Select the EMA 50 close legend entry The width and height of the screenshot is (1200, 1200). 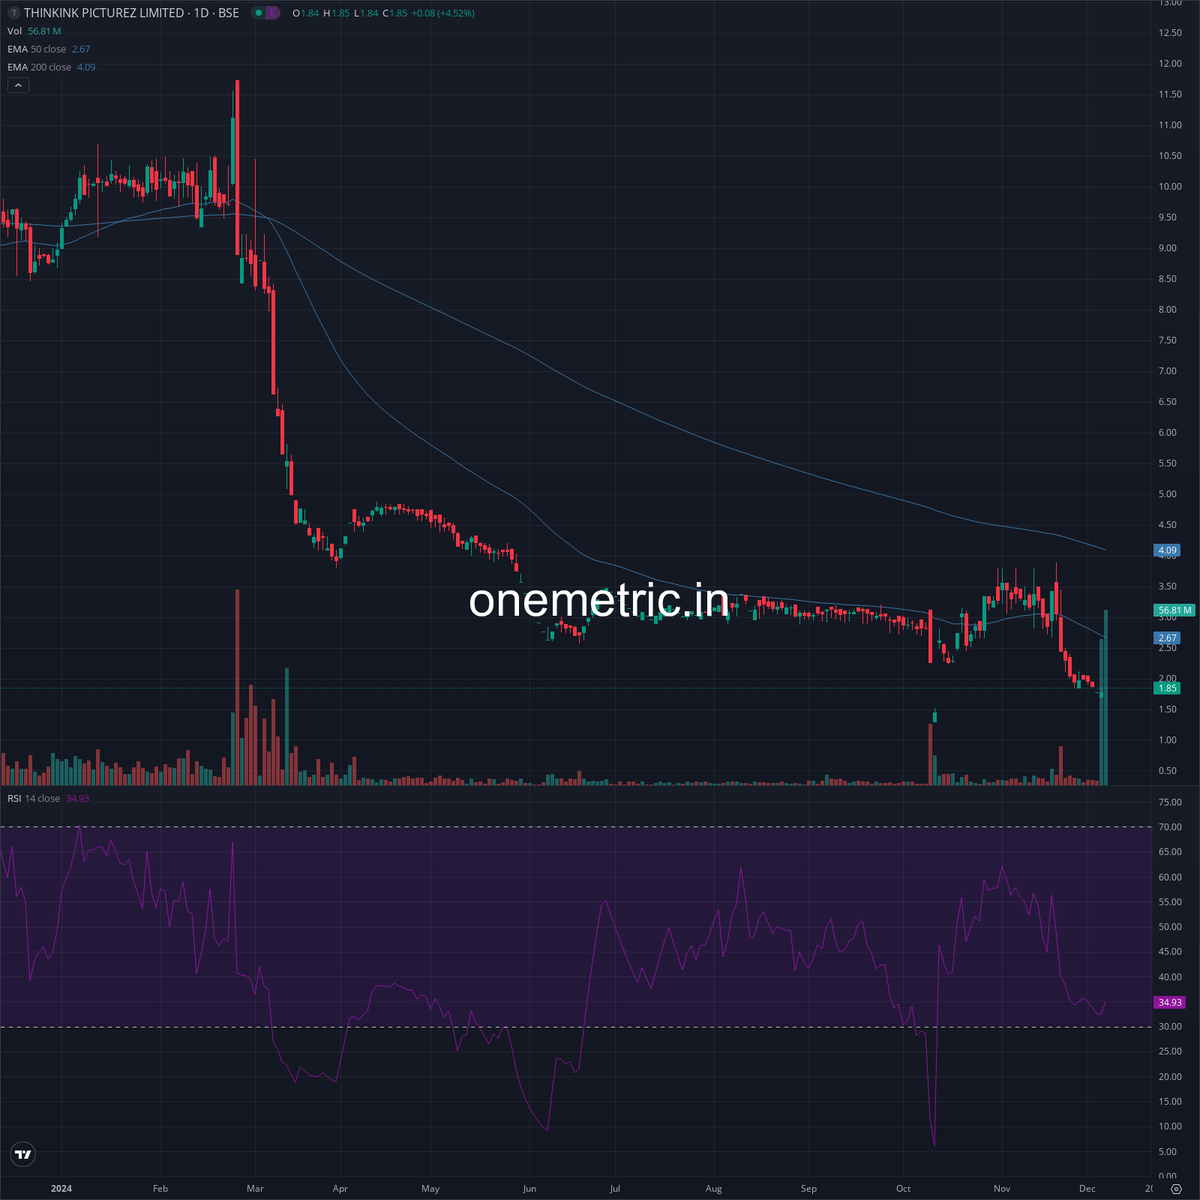point(49,49)
